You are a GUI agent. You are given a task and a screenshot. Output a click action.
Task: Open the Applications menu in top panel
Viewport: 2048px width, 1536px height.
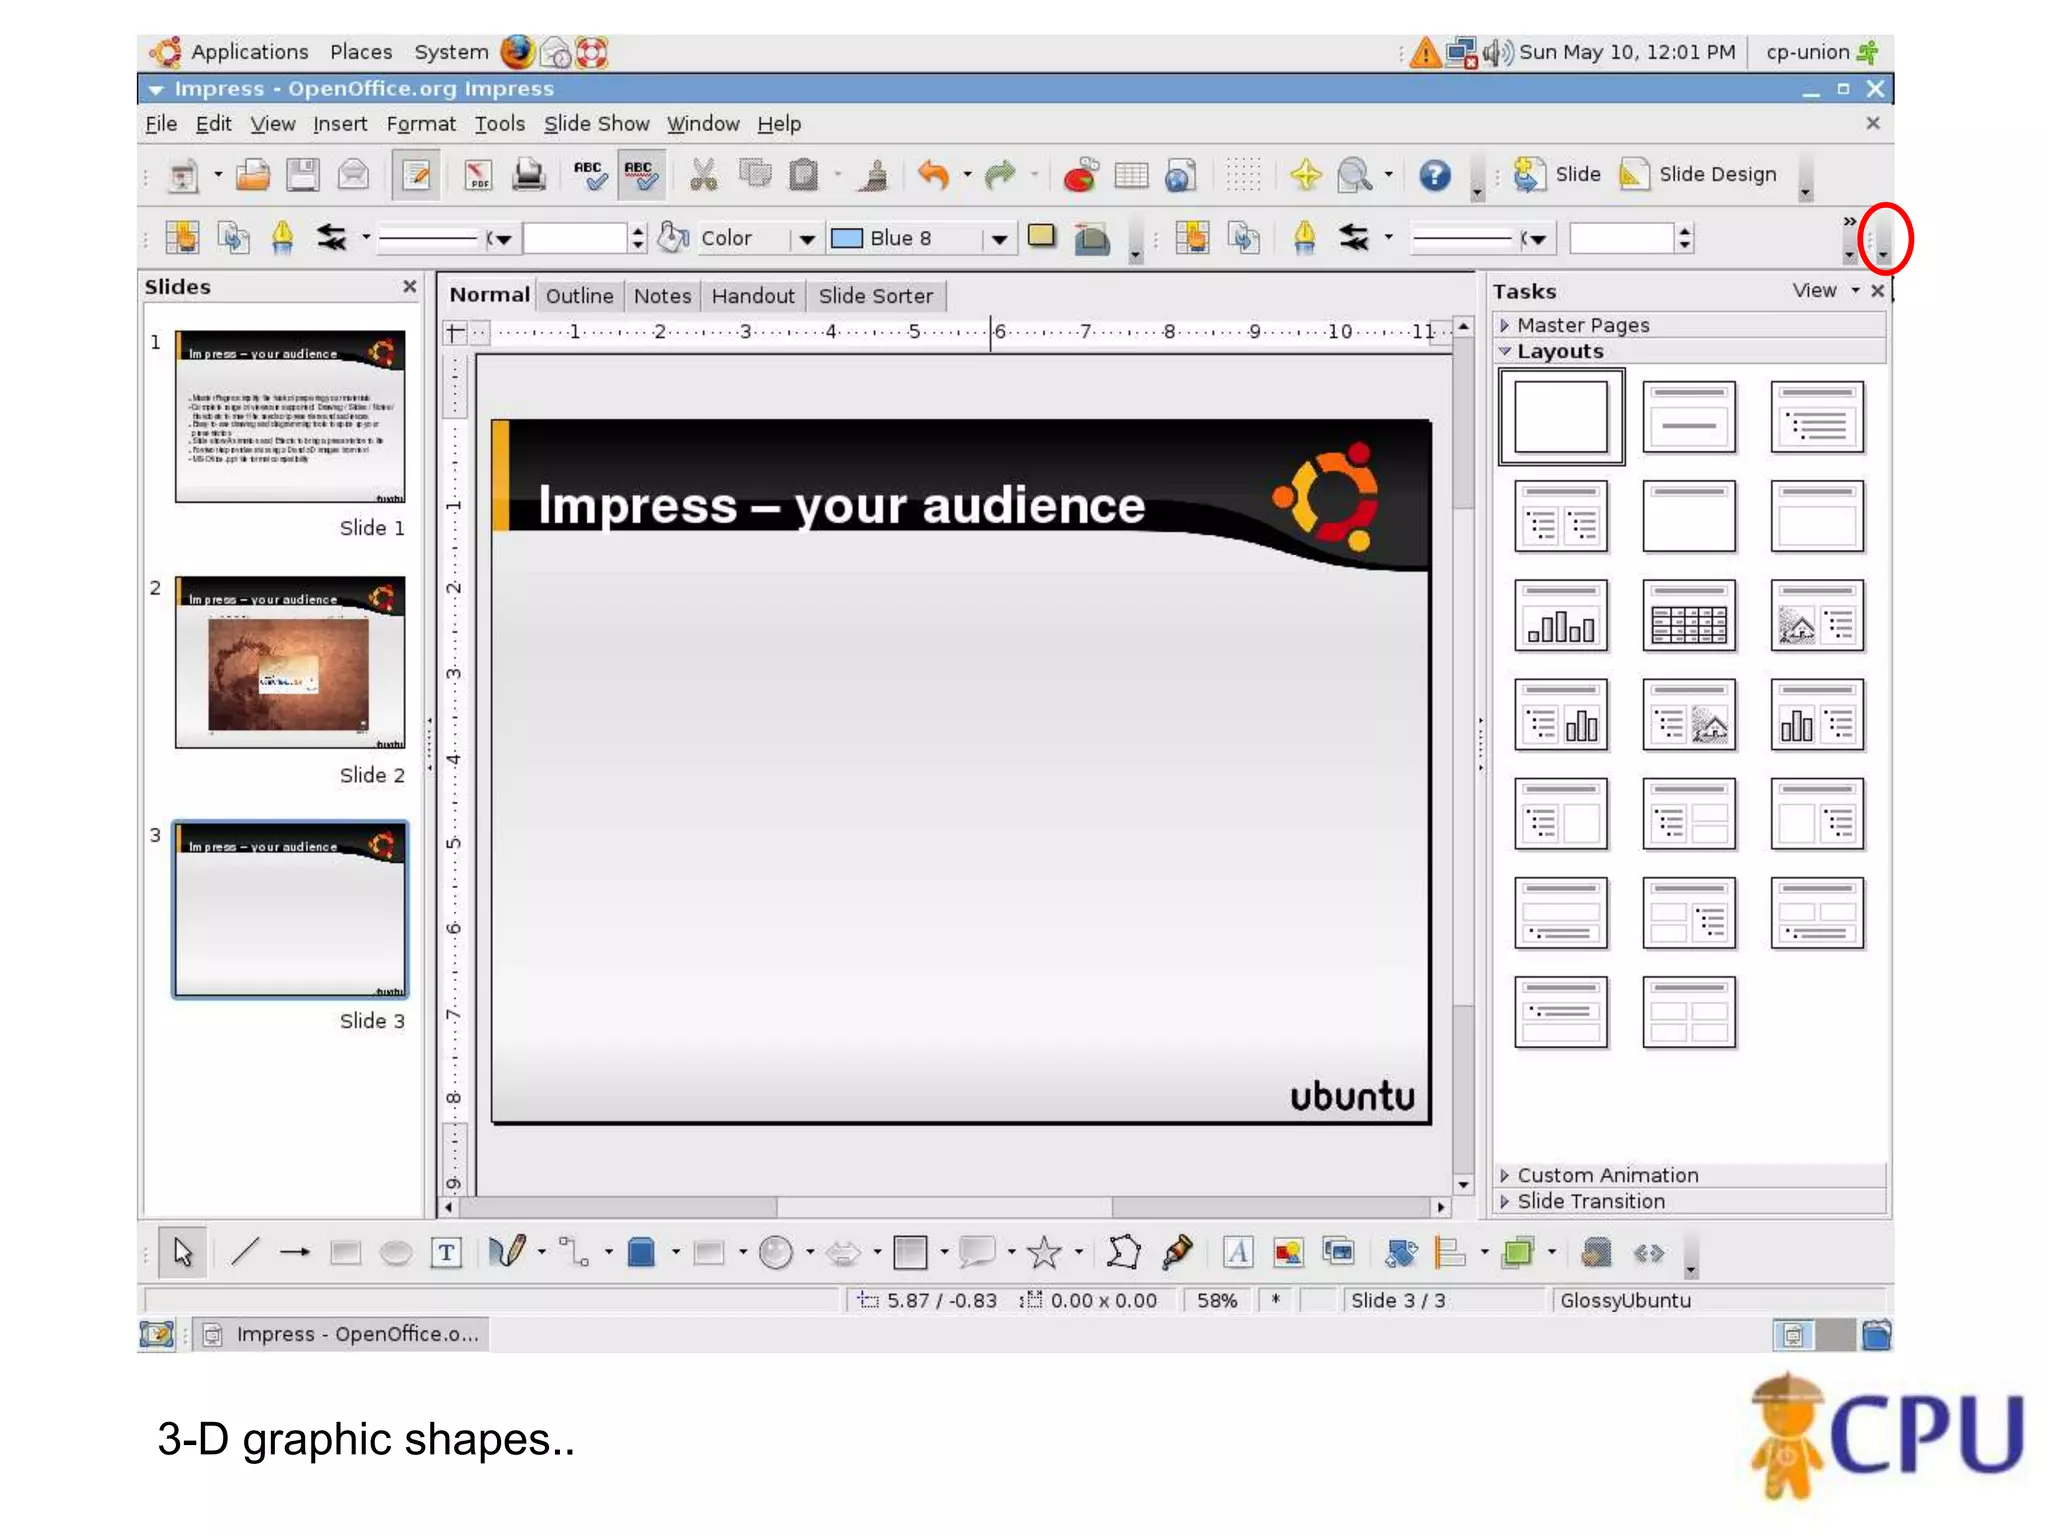[249, 52]
